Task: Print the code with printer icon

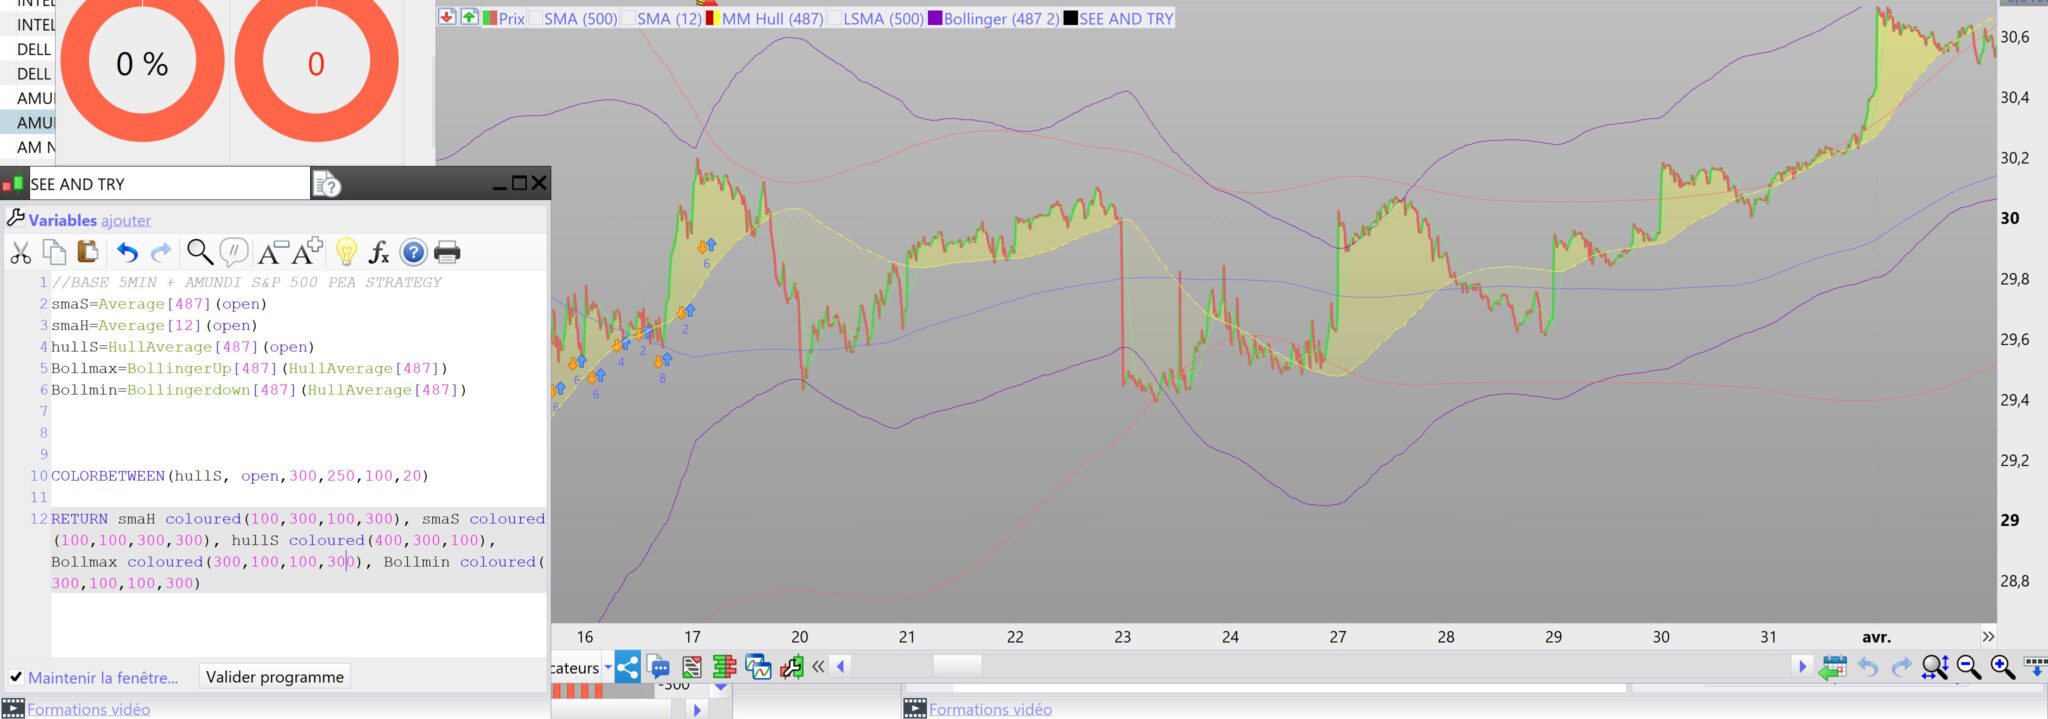Action: click(x=447, y=252)
